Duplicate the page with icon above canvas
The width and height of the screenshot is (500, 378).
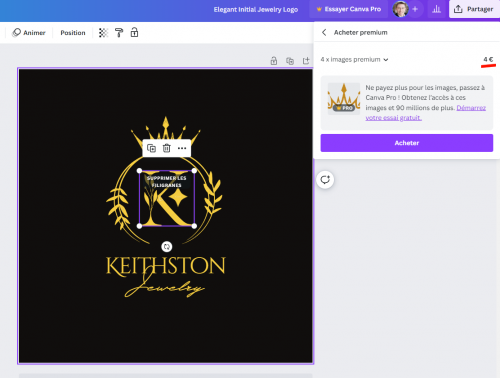(290, 61)
